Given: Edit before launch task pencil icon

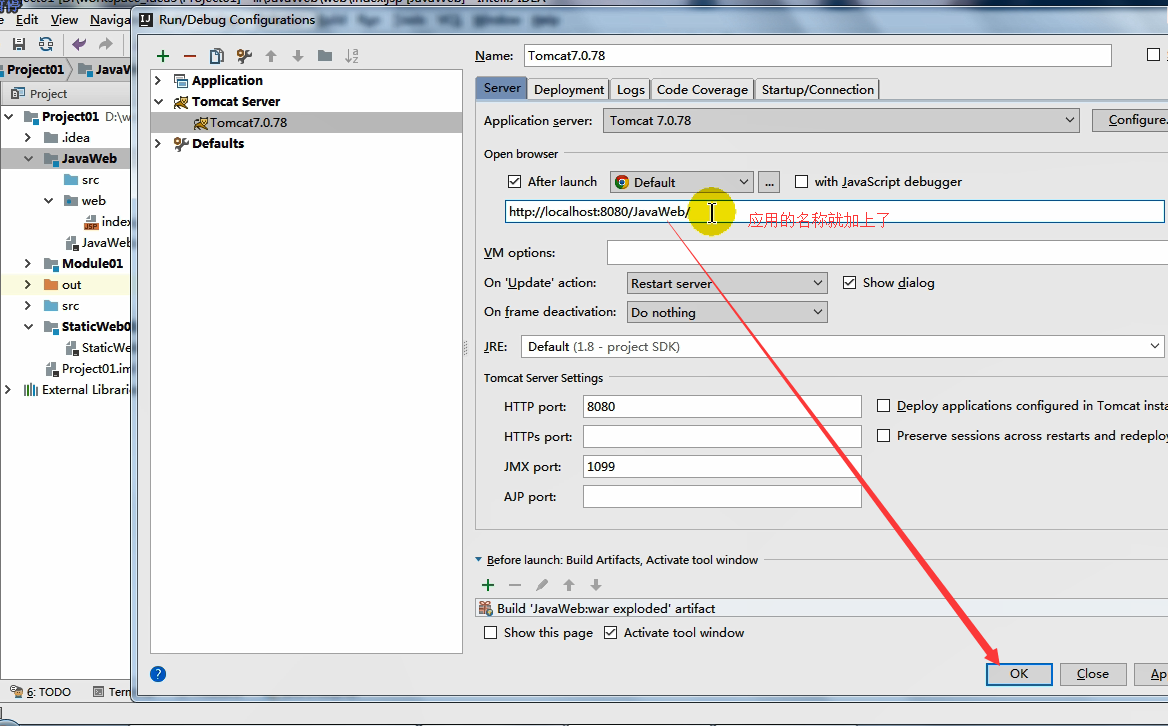Looking at the screenshot, I should point(542,585).
